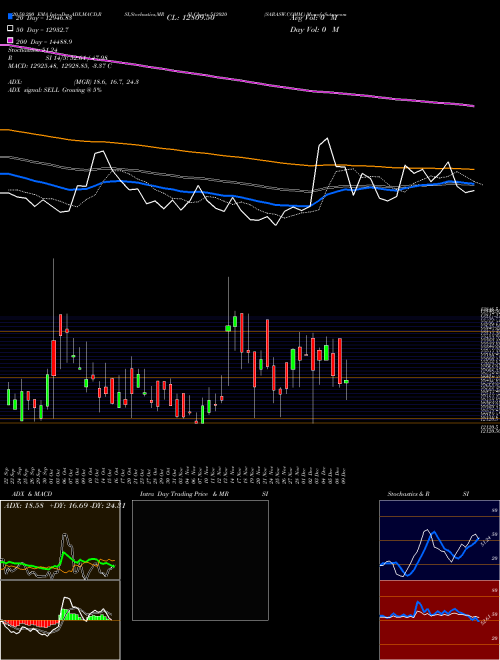The width and height of the screenshot is (500, 660).
Task: Click the 'ADX: 18.58 +DY: 16.69 -DY: 24.31' readout
Action: pyautogui.click(x=64, y=506)
